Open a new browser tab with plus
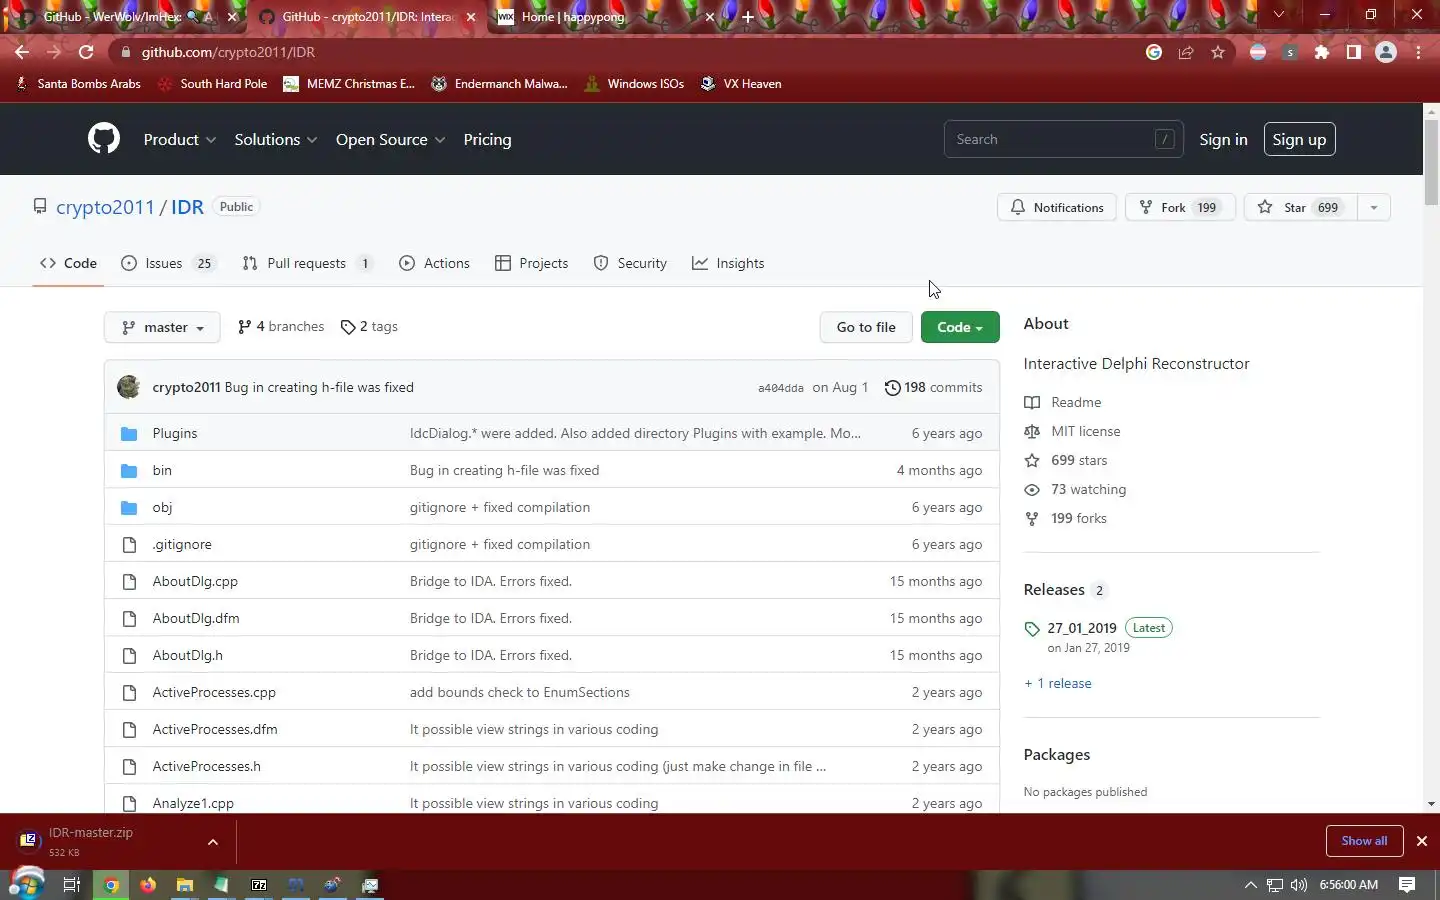Screen dimensions: 1440x900 tap(747, 16)
